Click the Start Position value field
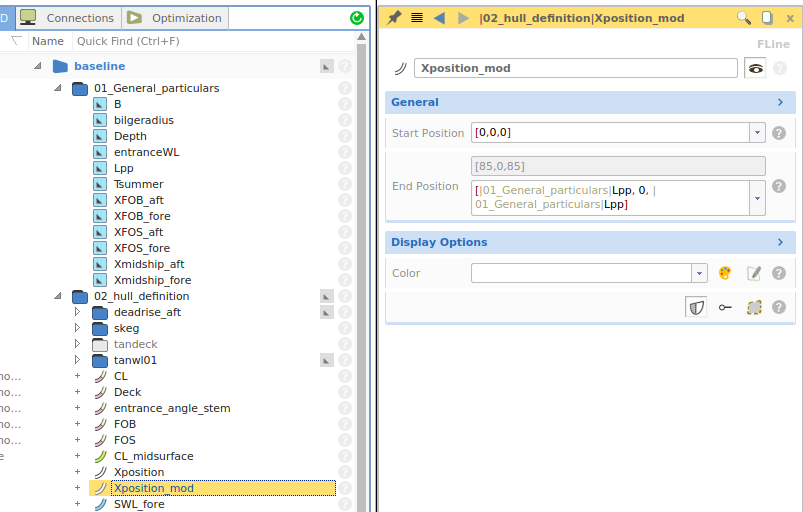Screen dimensions: 803x512 (x=610, y=133)
